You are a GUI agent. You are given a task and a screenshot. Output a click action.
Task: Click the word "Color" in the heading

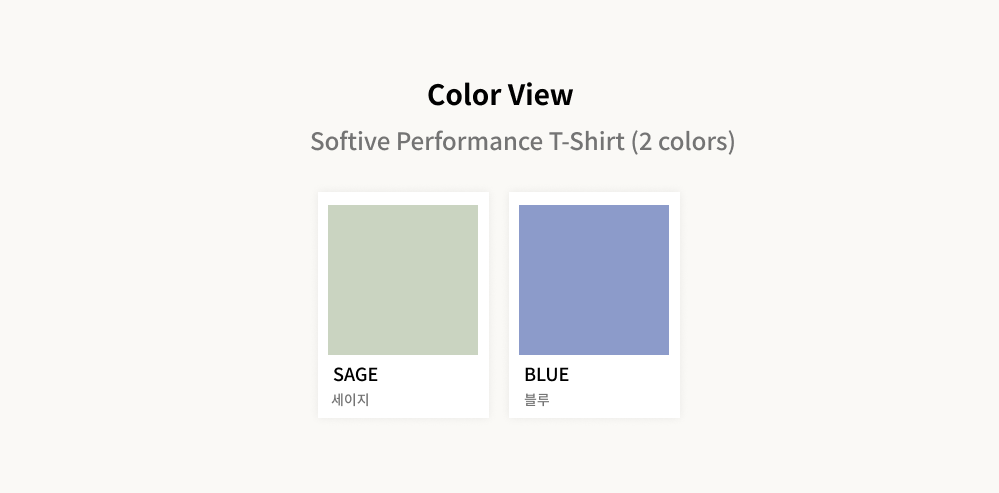click(x=463, y=95)
